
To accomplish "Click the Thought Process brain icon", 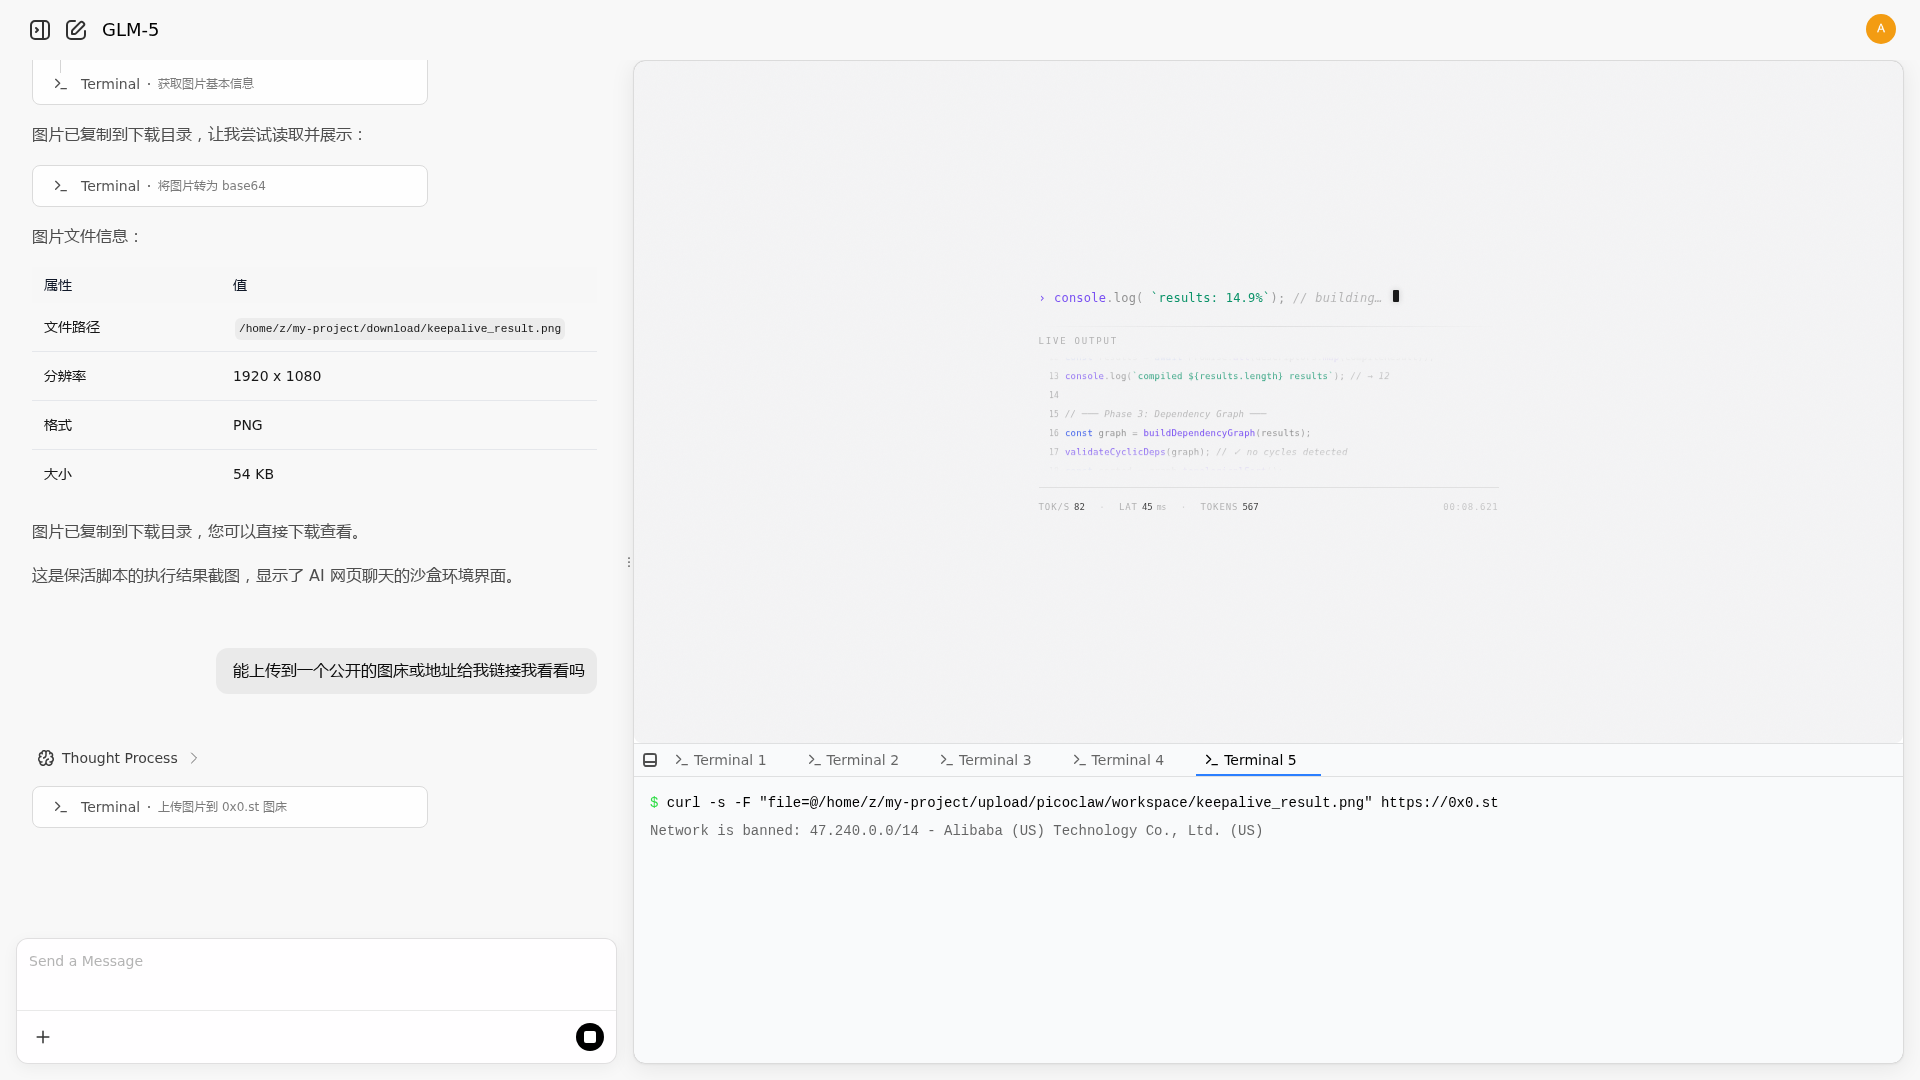I will point(46,758).
